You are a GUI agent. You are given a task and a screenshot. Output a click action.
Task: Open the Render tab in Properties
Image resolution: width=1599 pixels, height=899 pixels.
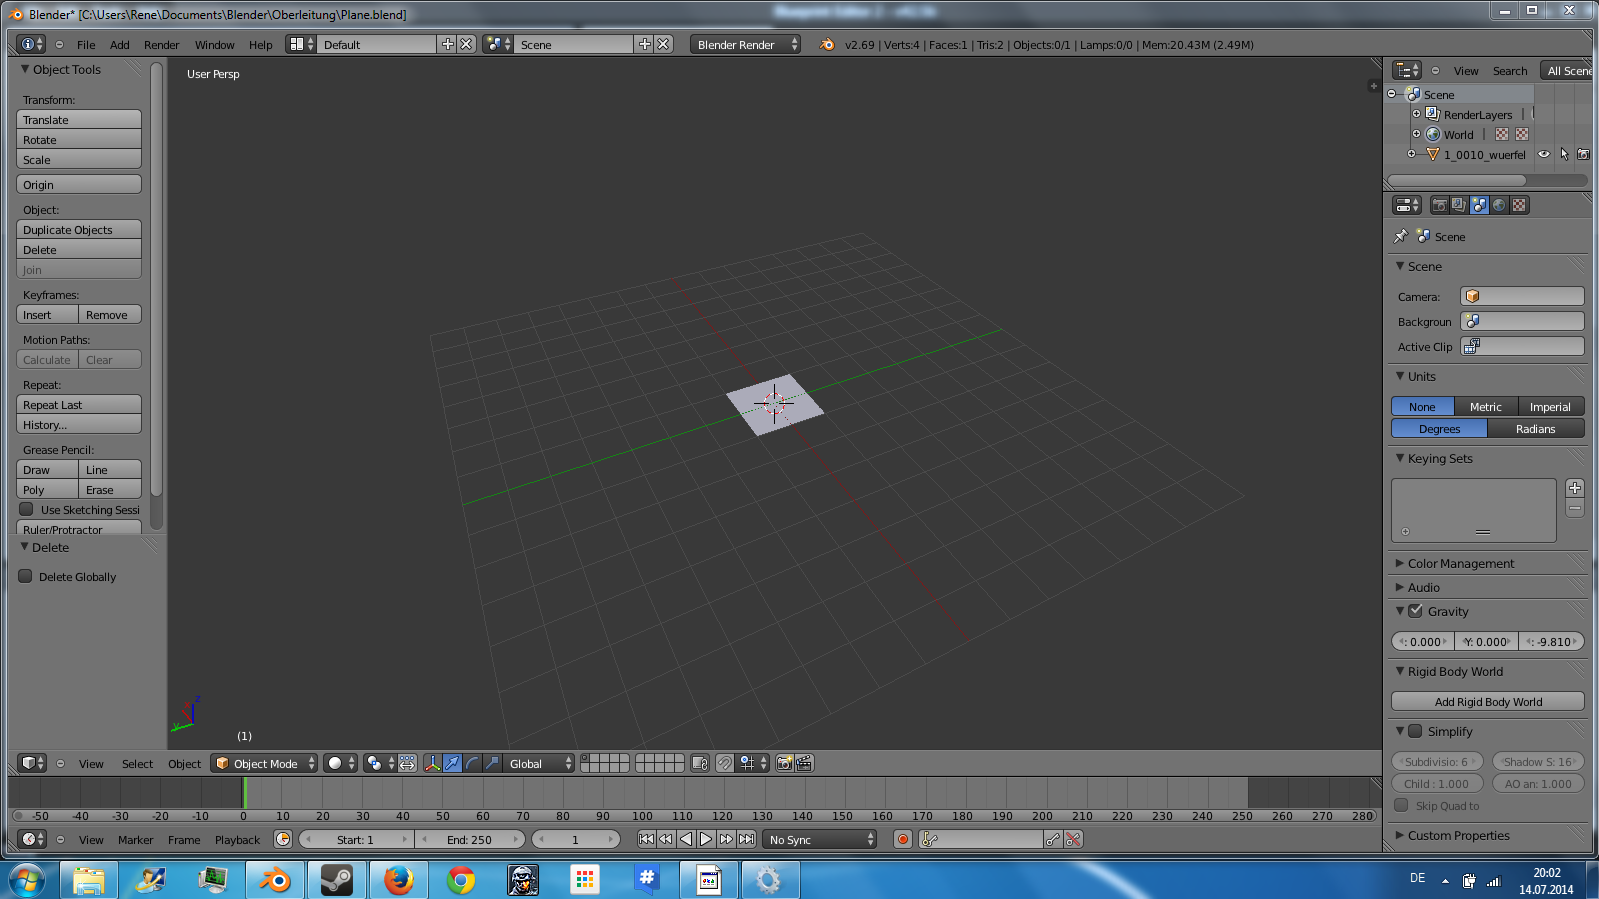point(1439,205)
